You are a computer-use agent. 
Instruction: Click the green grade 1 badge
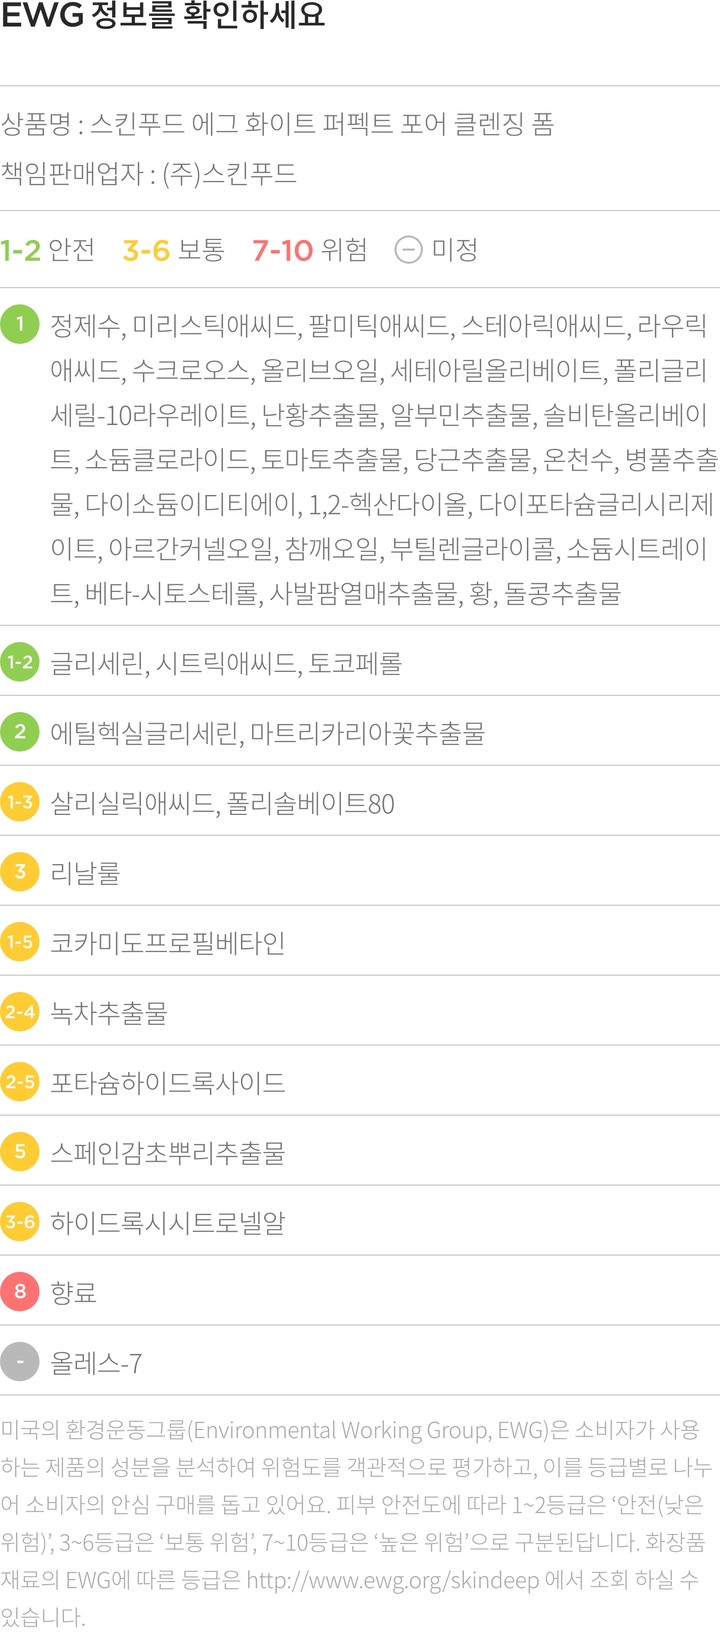click(20, 324)
